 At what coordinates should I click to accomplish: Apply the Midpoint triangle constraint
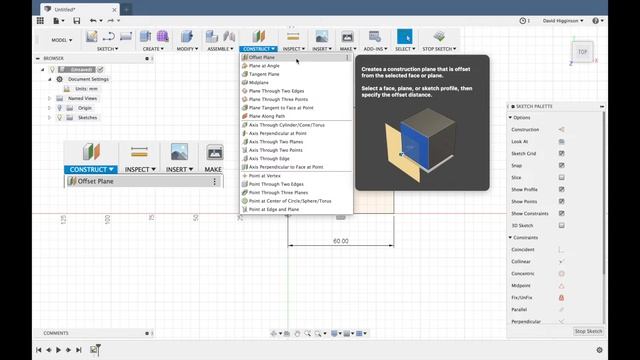coord(561,286)
